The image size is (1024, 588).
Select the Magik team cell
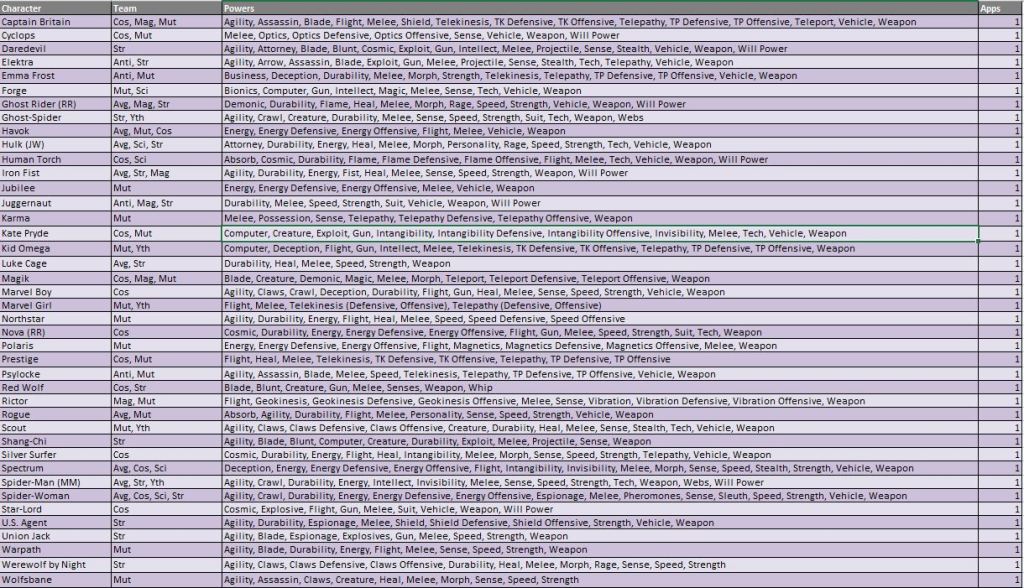165,279
